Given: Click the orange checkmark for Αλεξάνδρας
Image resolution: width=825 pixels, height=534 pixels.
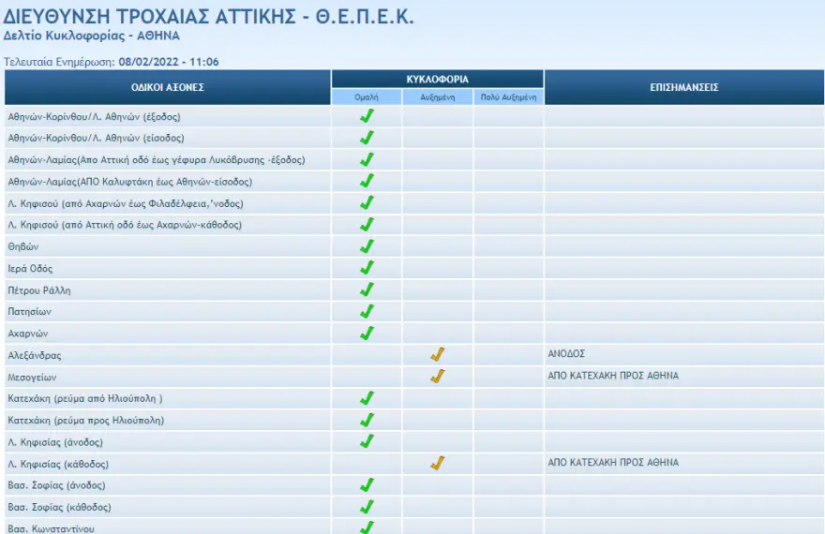Looking at the screenshot, I should coord(437,355).
